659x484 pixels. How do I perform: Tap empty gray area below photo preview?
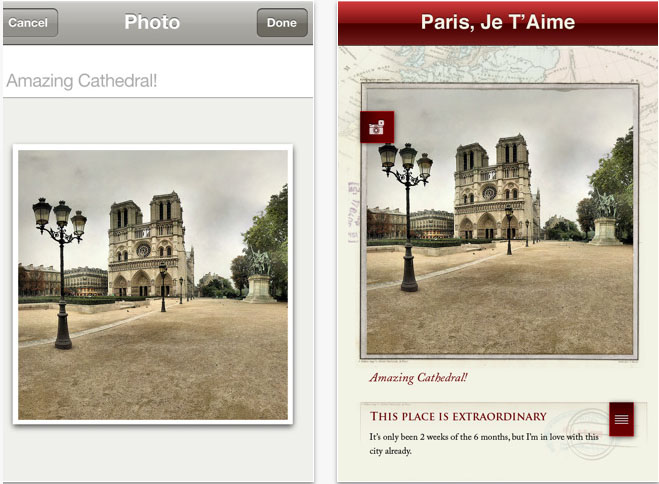point(158,454)
